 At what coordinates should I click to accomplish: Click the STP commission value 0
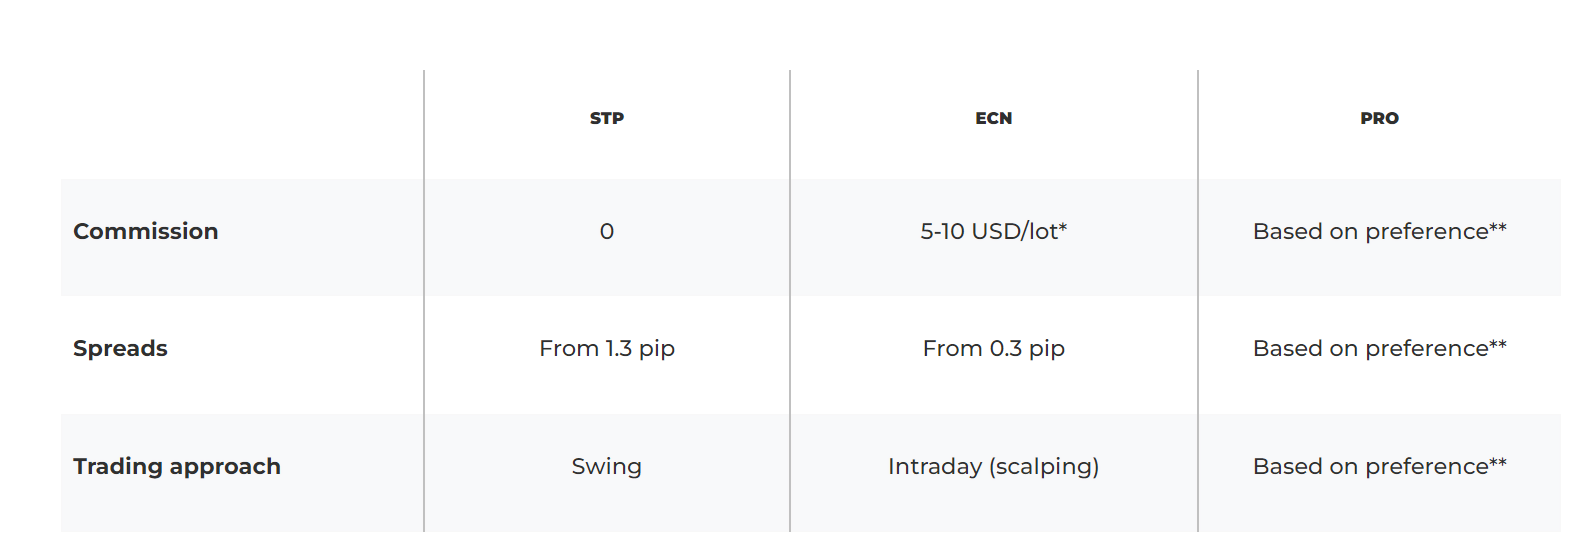pyautogui.click(x=607, y=231)
